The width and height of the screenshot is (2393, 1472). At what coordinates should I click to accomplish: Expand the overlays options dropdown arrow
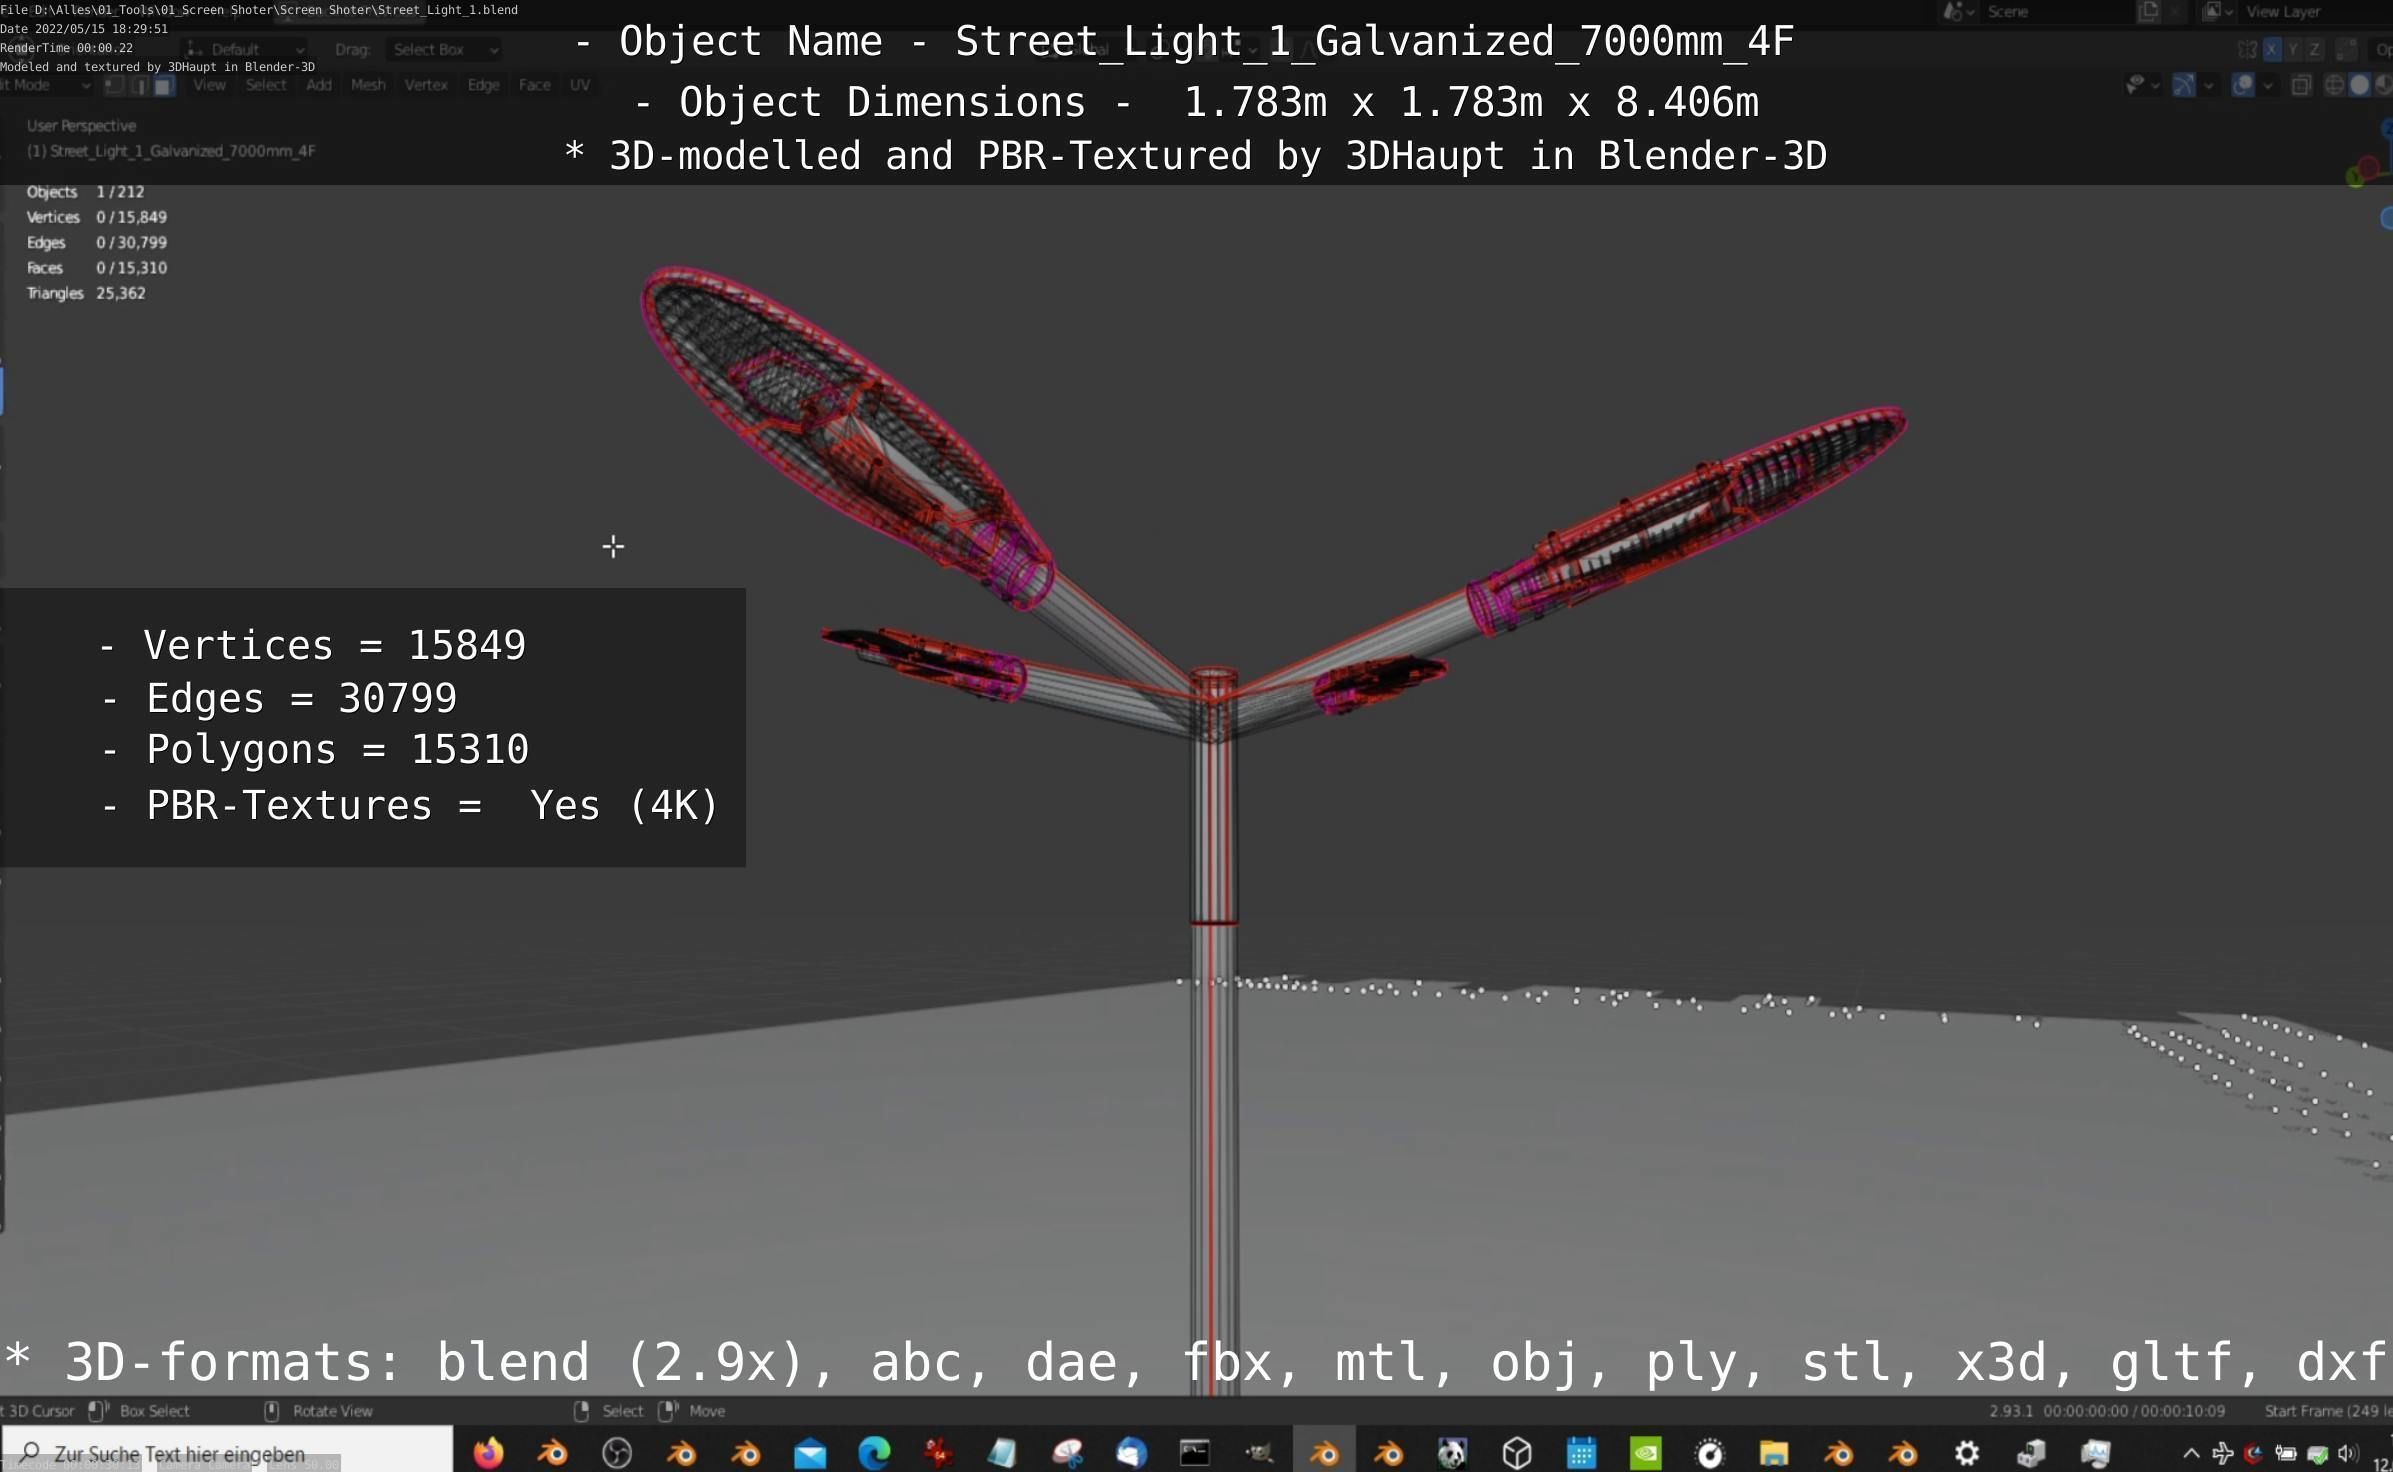[2267, 86]
